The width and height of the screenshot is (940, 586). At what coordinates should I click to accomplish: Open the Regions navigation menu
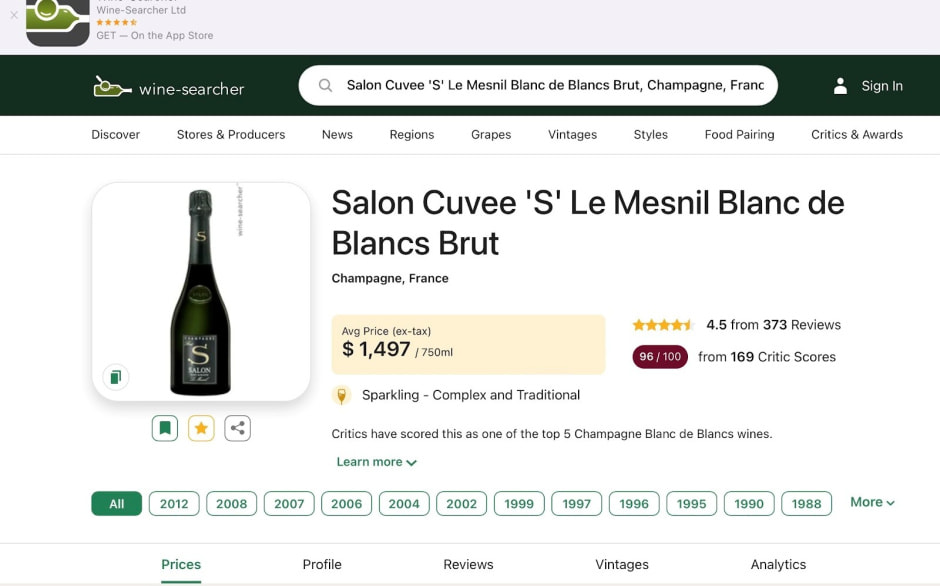click(x=412, y=134)
